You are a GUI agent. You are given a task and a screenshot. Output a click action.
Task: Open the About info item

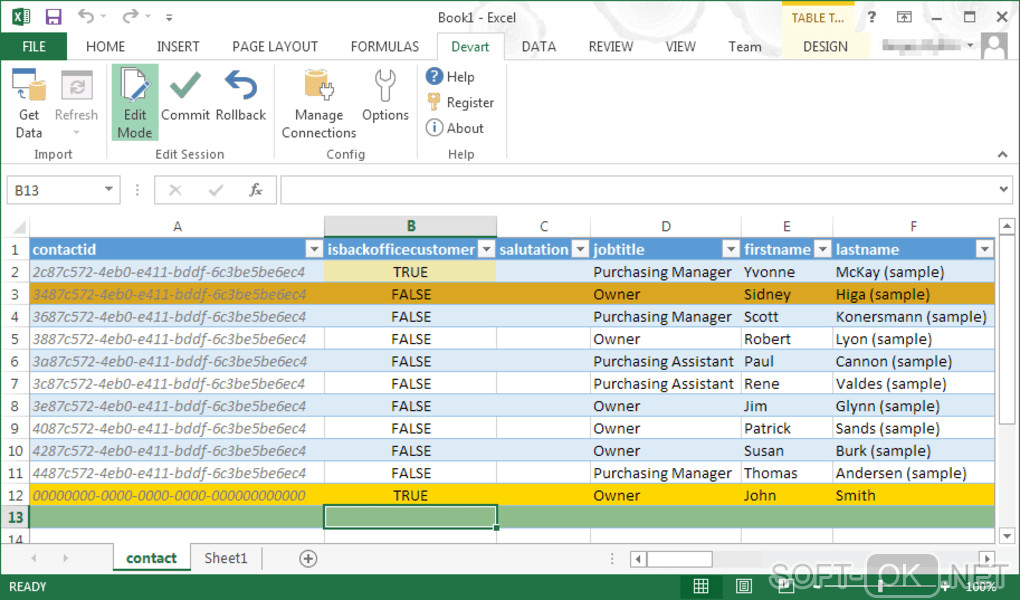click(x=455, y=128)
